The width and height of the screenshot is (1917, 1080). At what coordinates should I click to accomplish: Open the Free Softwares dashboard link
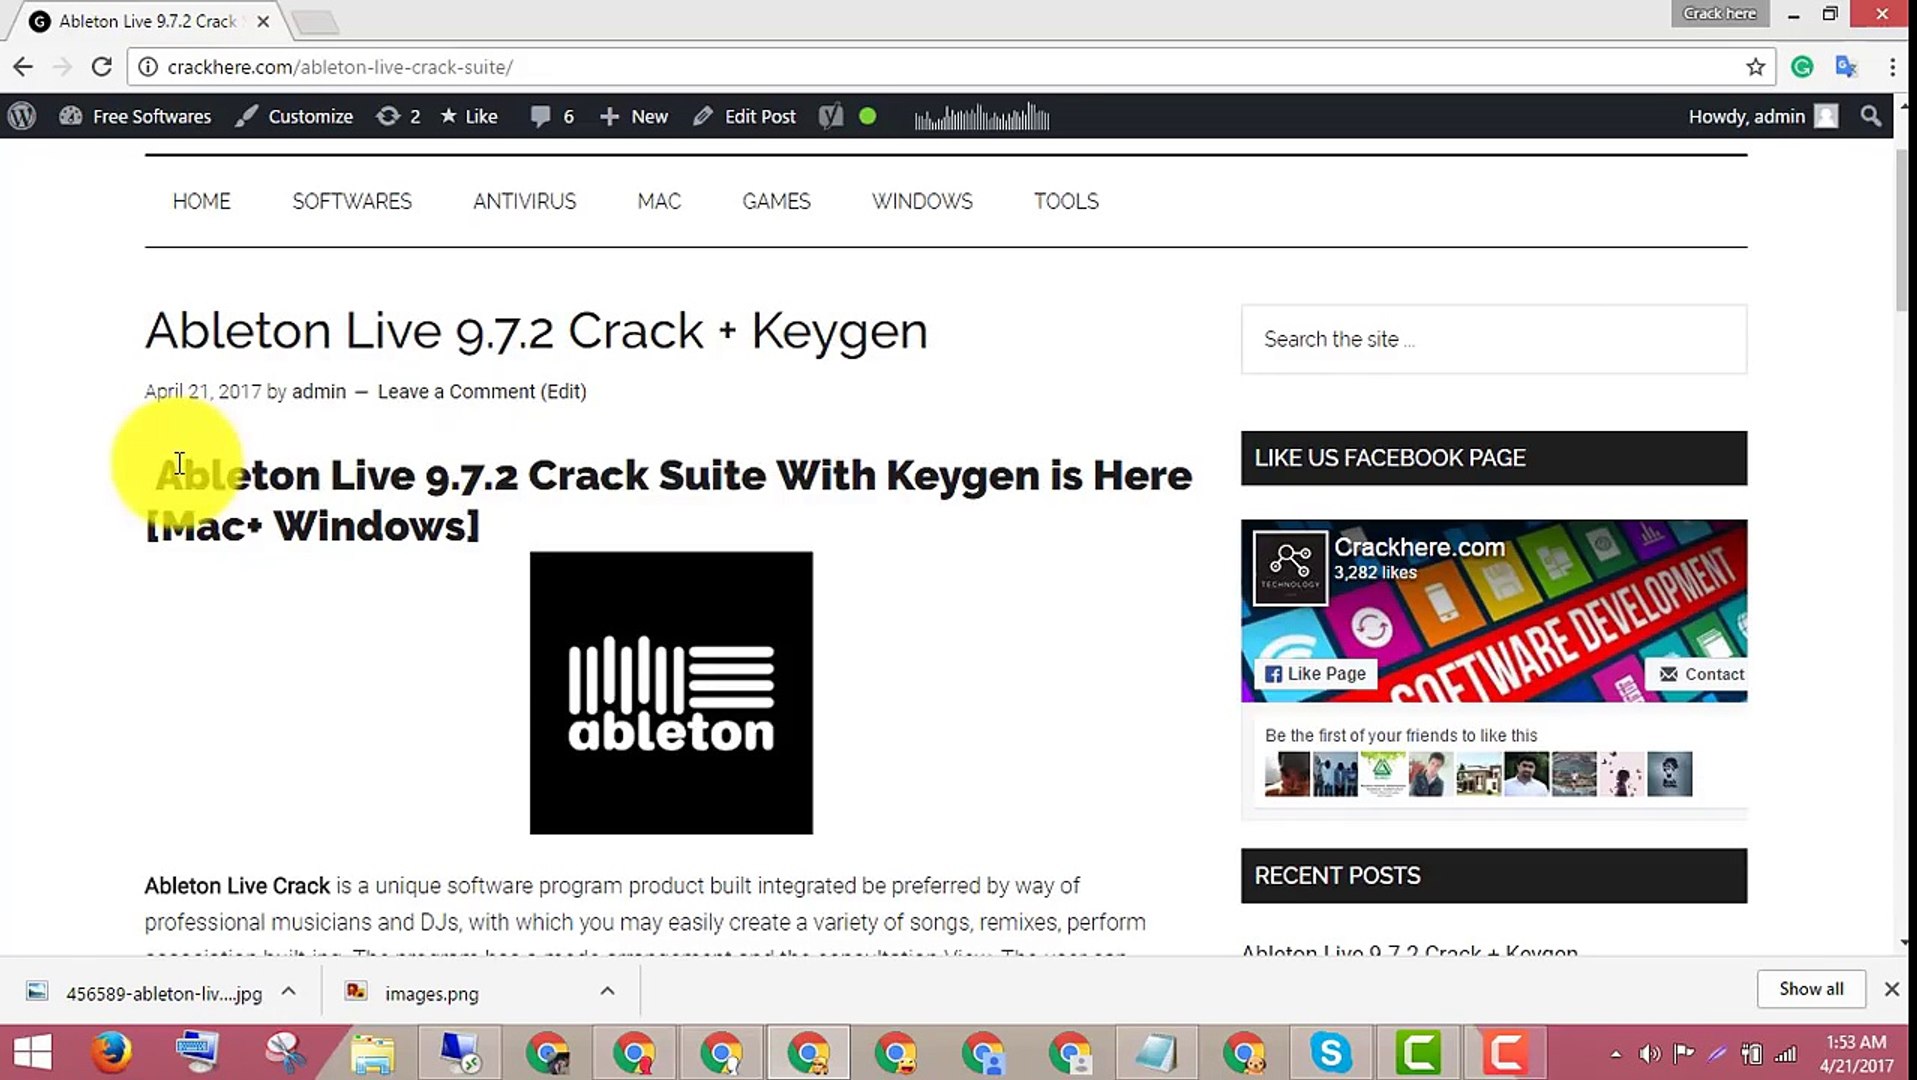point(135,117)
